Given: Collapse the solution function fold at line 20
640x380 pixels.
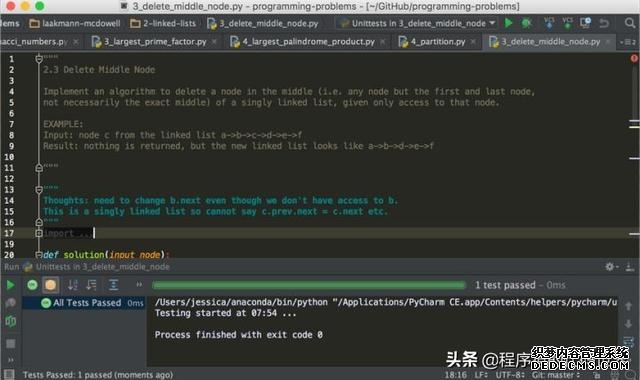Looking at the screenshot, I should 39,255.
